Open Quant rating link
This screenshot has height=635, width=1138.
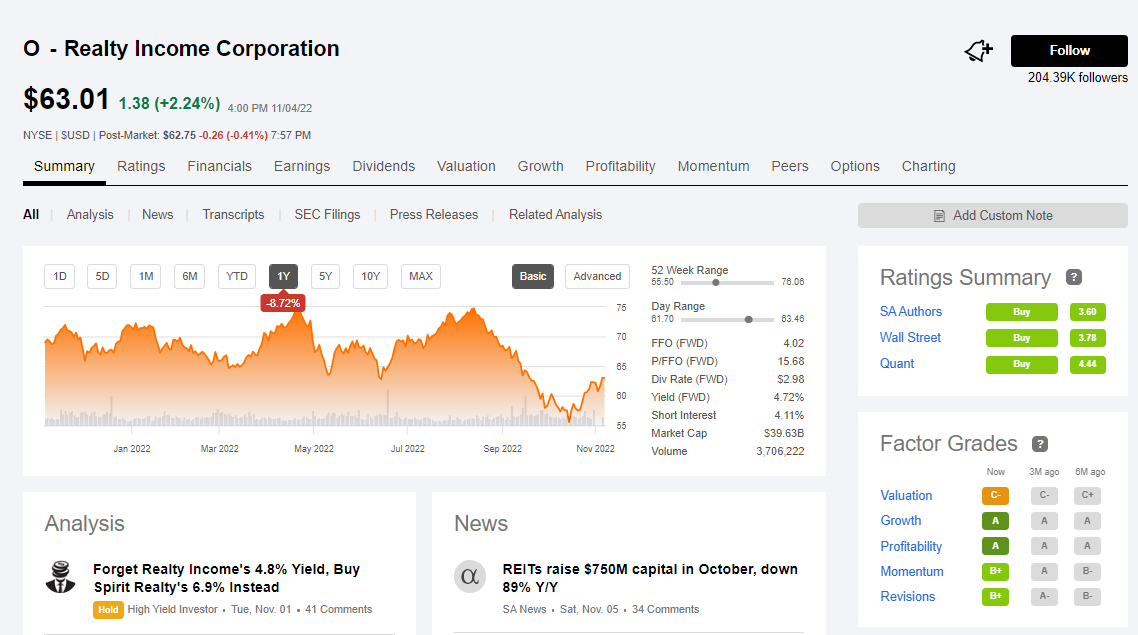point(897,364)
